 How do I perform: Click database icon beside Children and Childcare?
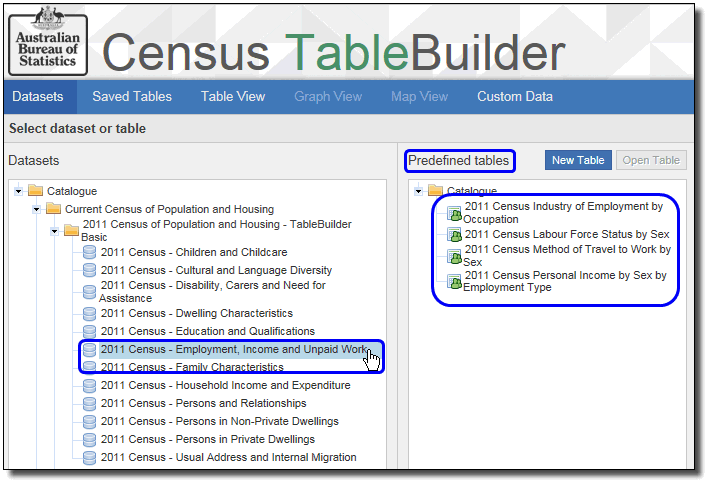pos(90,252)
